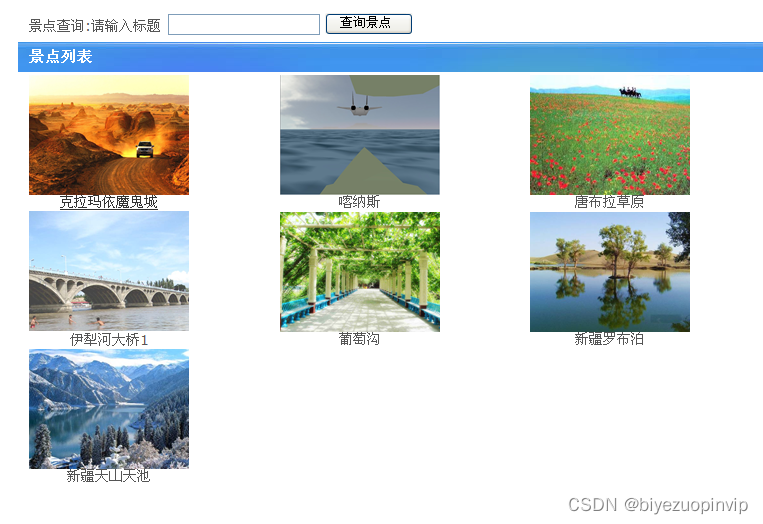Click the 喀纳斯 caption link
This screenshot has width=763, height=524.
pyautogui.click(x=359, y=202)
